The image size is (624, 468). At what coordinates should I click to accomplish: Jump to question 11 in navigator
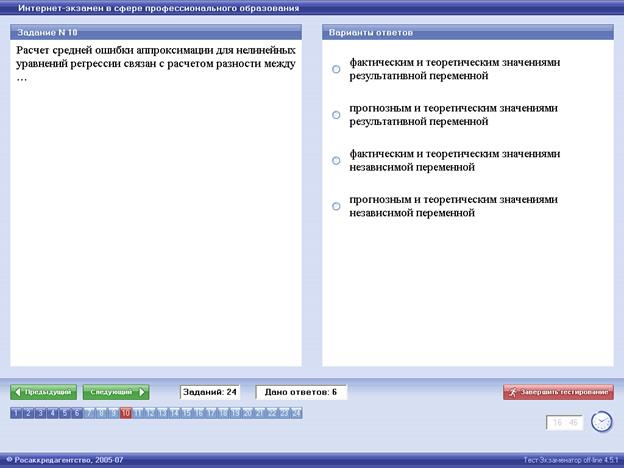(x=138, y=413)
